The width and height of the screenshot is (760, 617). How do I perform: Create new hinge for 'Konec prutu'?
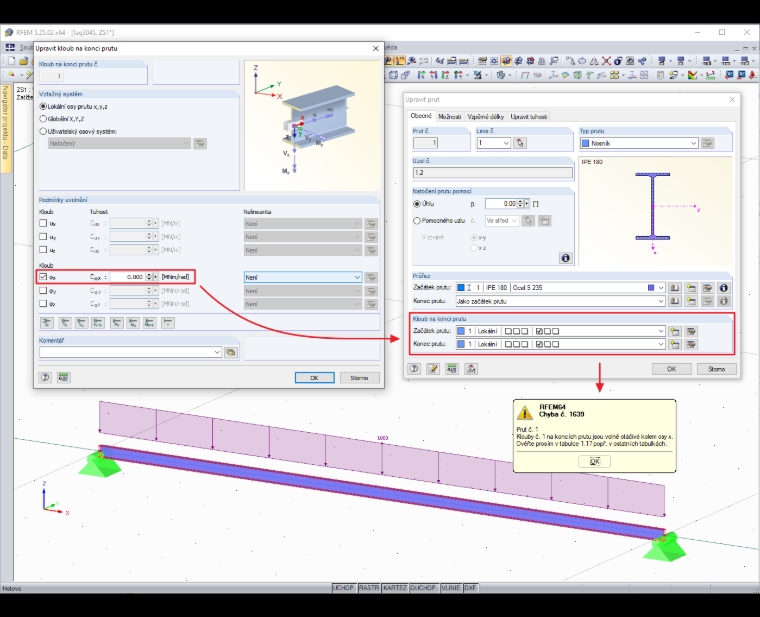click(x=675, y=345)
